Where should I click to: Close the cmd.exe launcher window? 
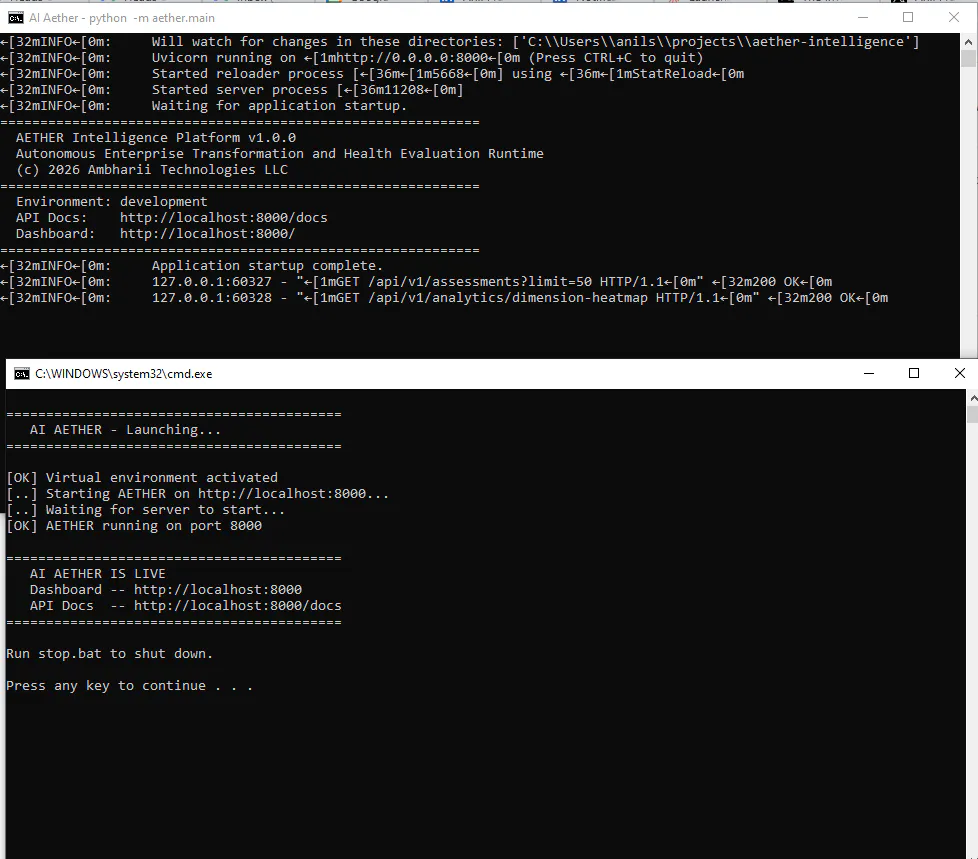tap(959, 373)
